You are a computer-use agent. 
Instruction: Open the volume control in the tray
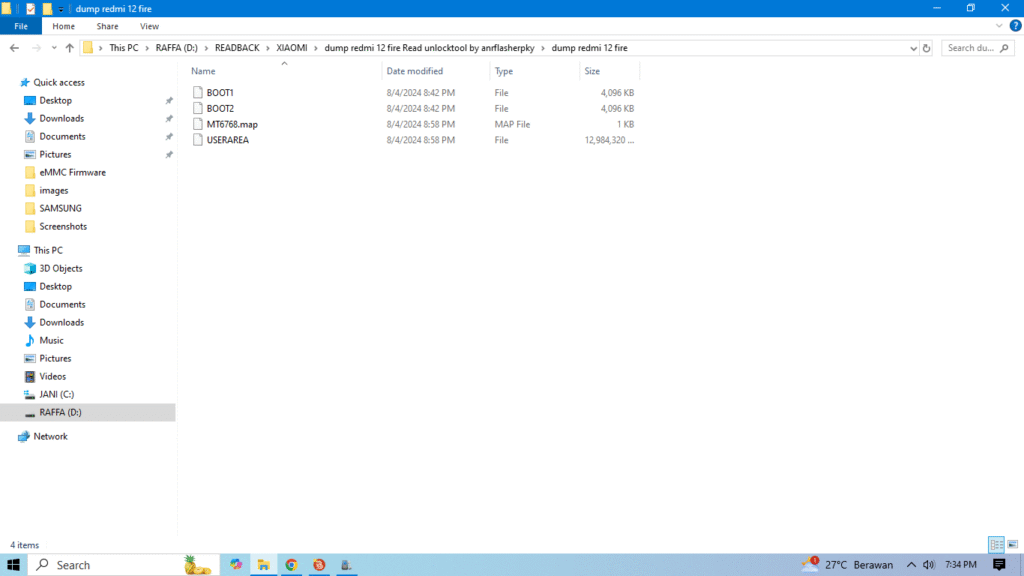(929, 565)
